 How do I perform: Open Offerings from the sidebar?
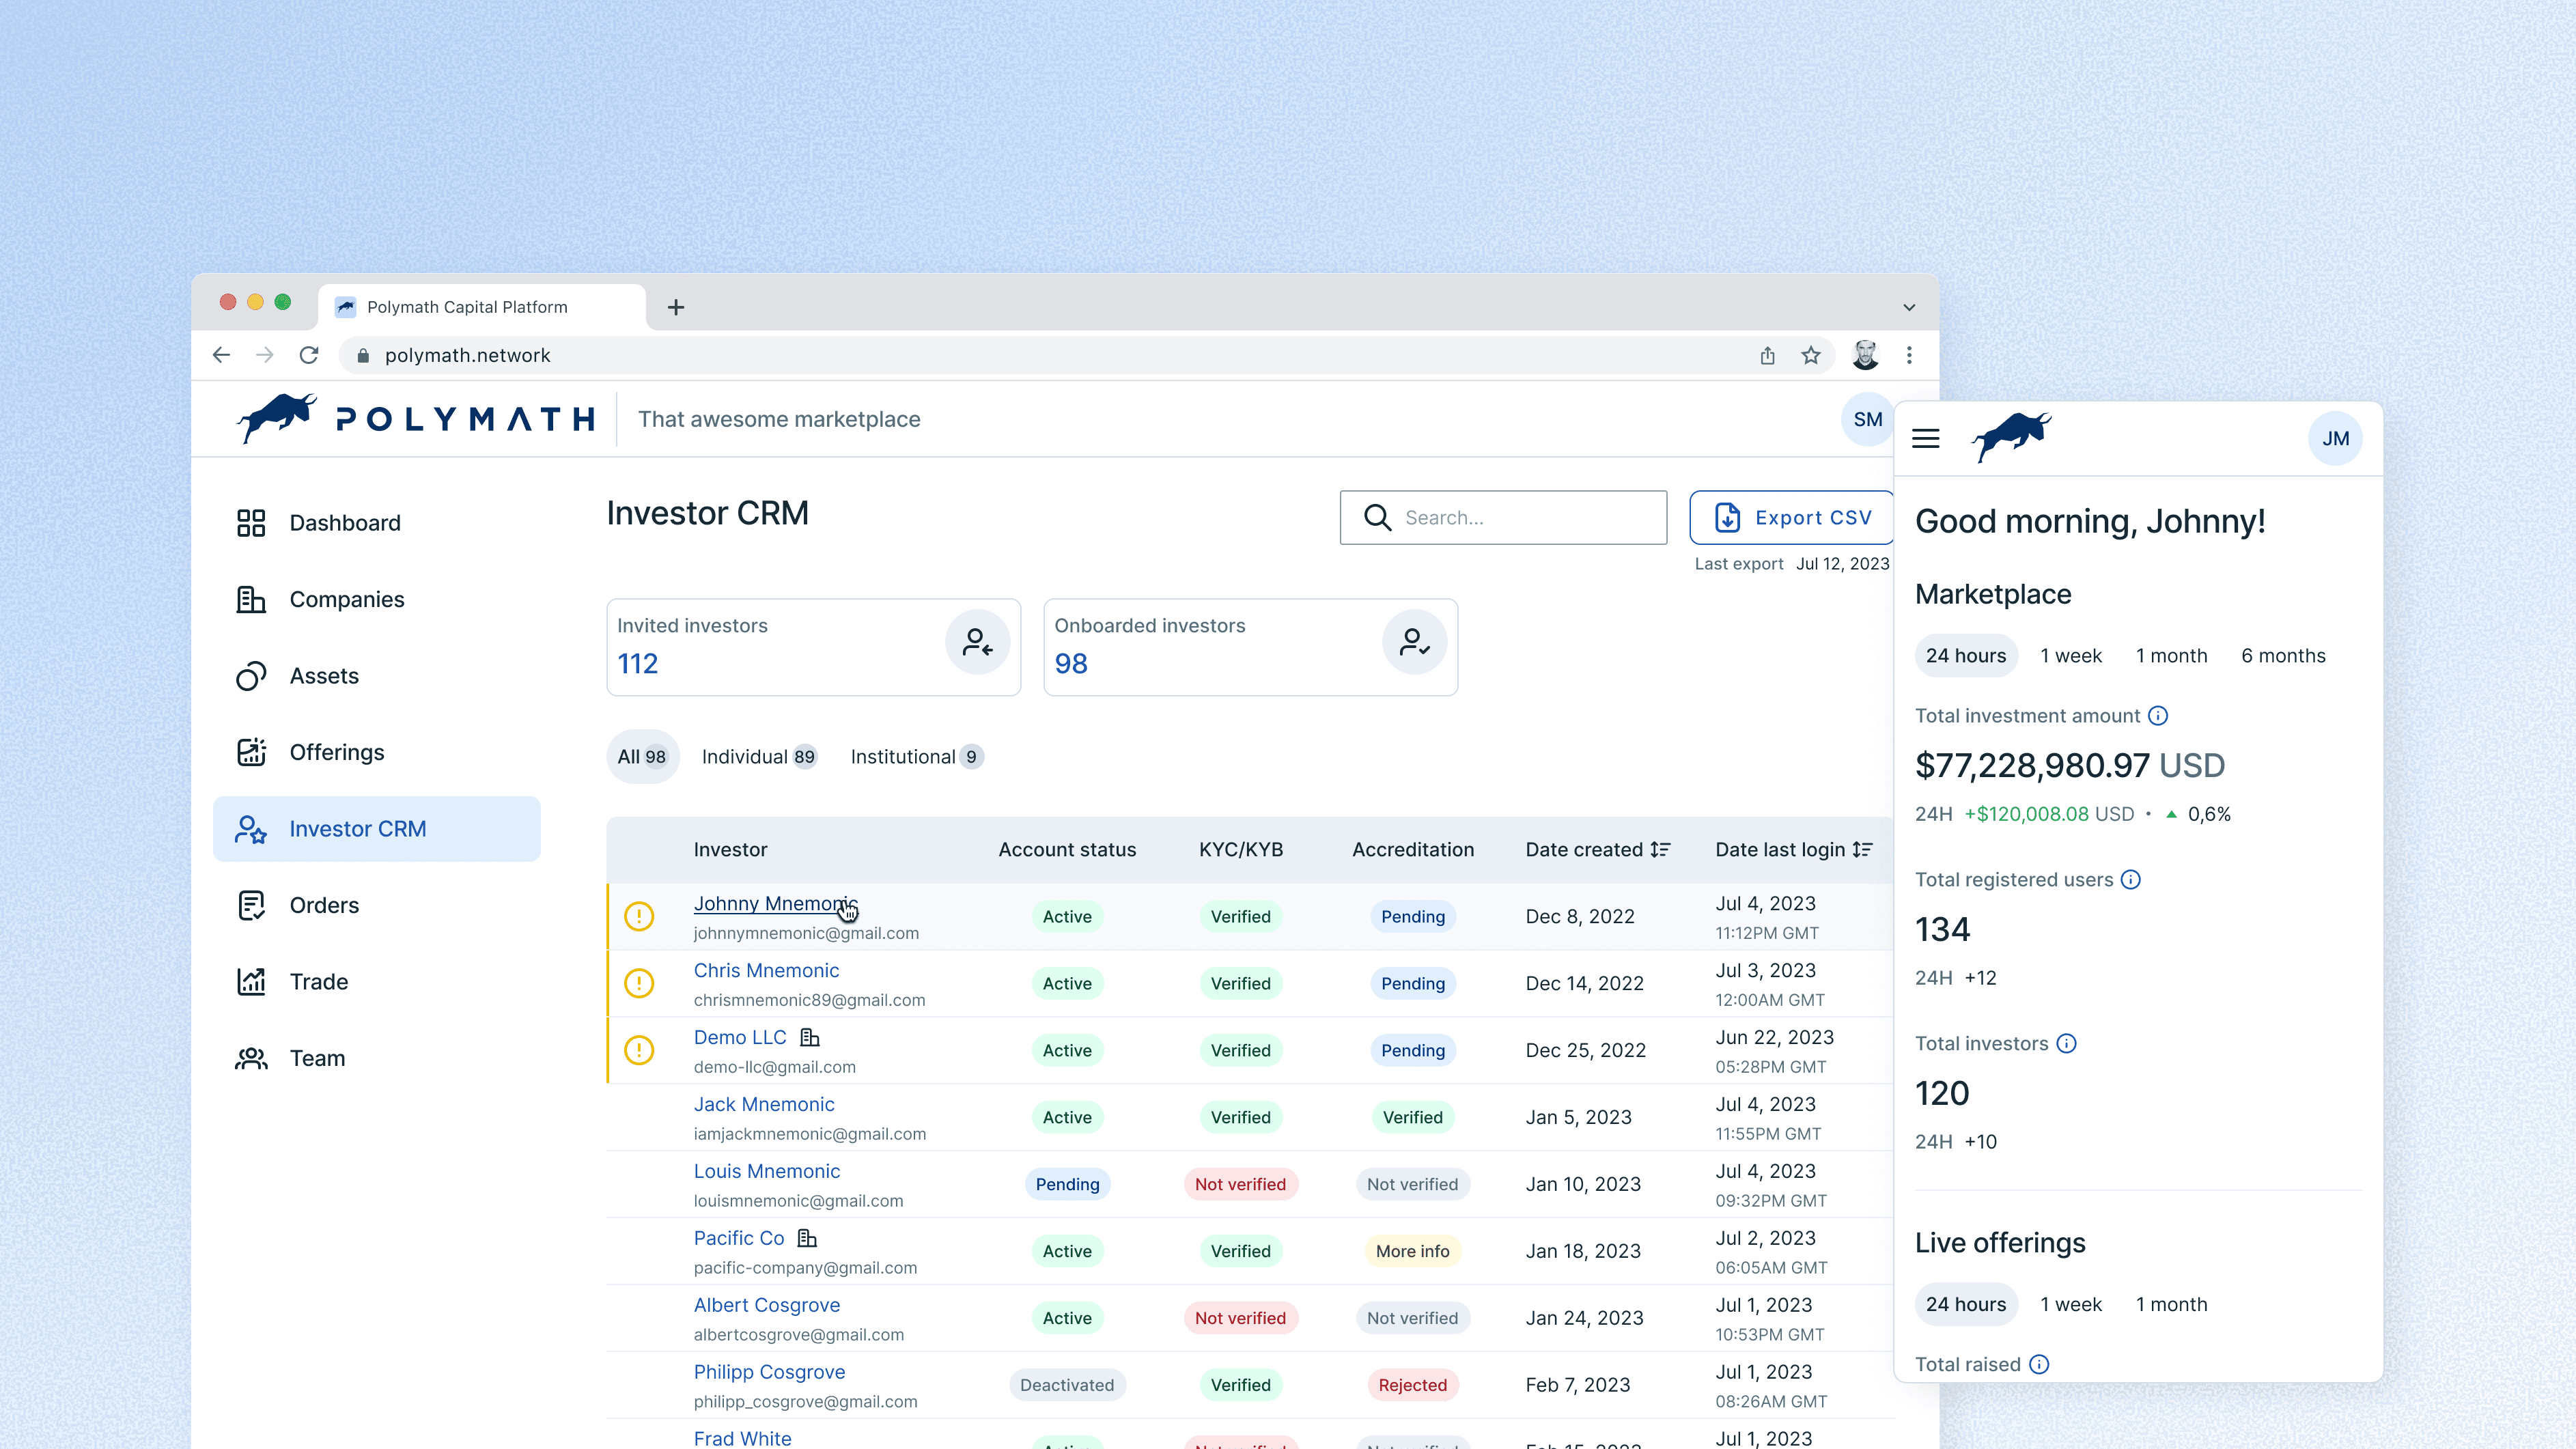coord(336,752)
